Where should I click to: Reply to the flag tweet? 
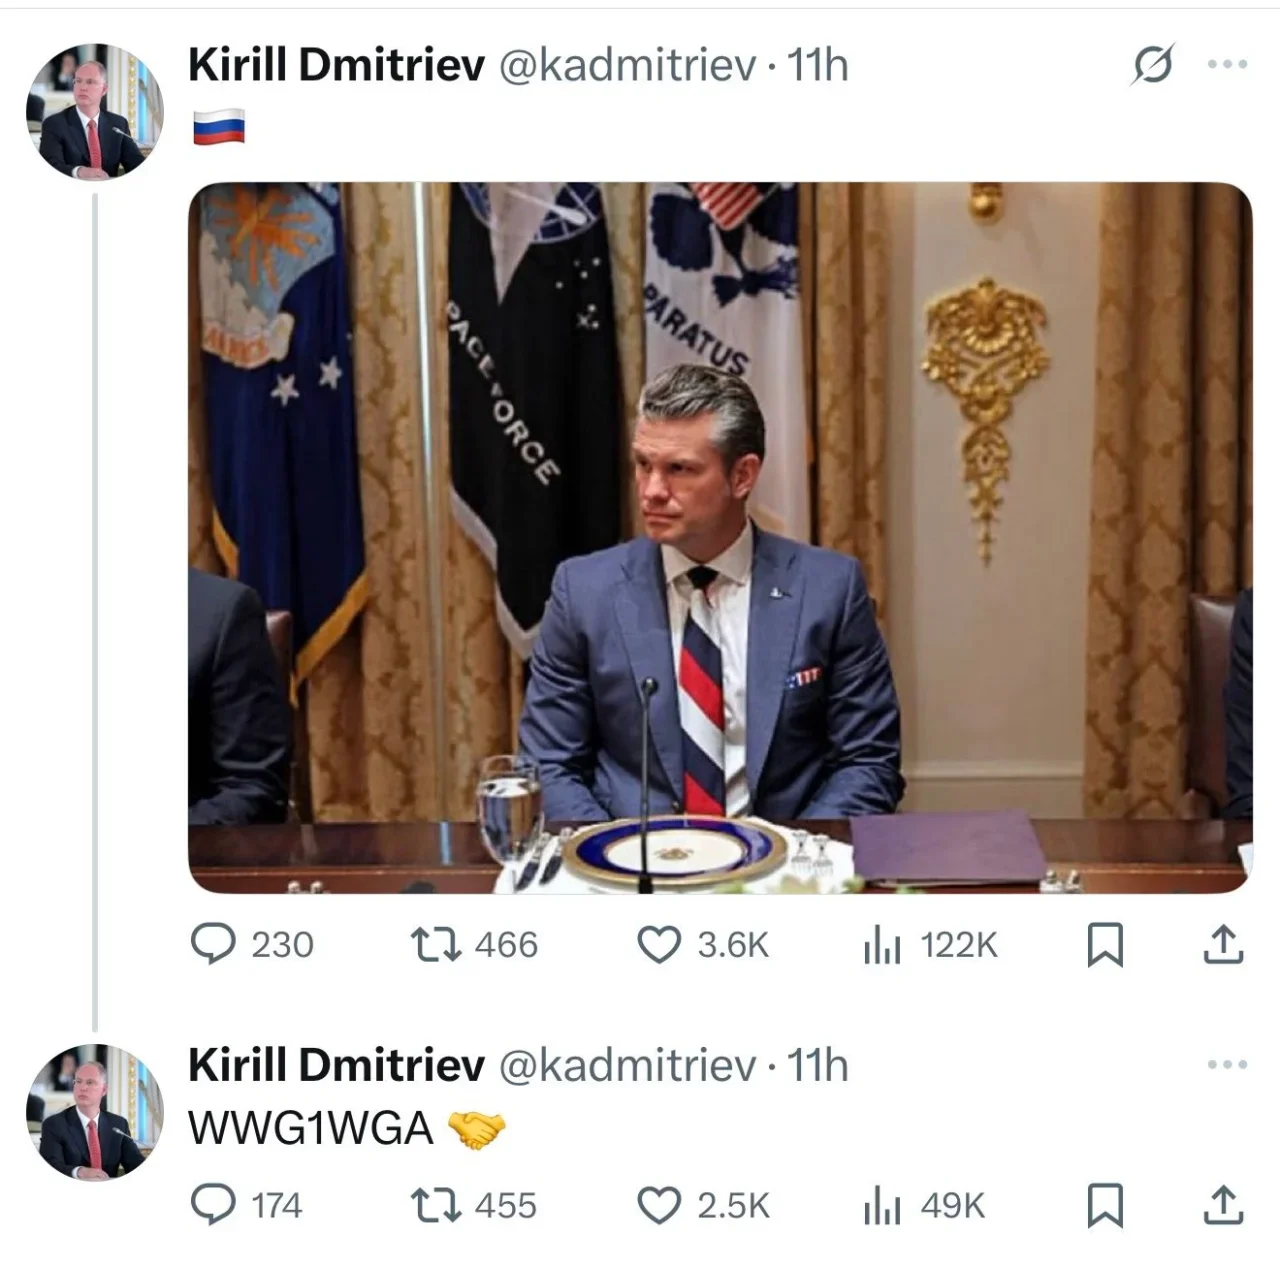[x=213, y=944]
